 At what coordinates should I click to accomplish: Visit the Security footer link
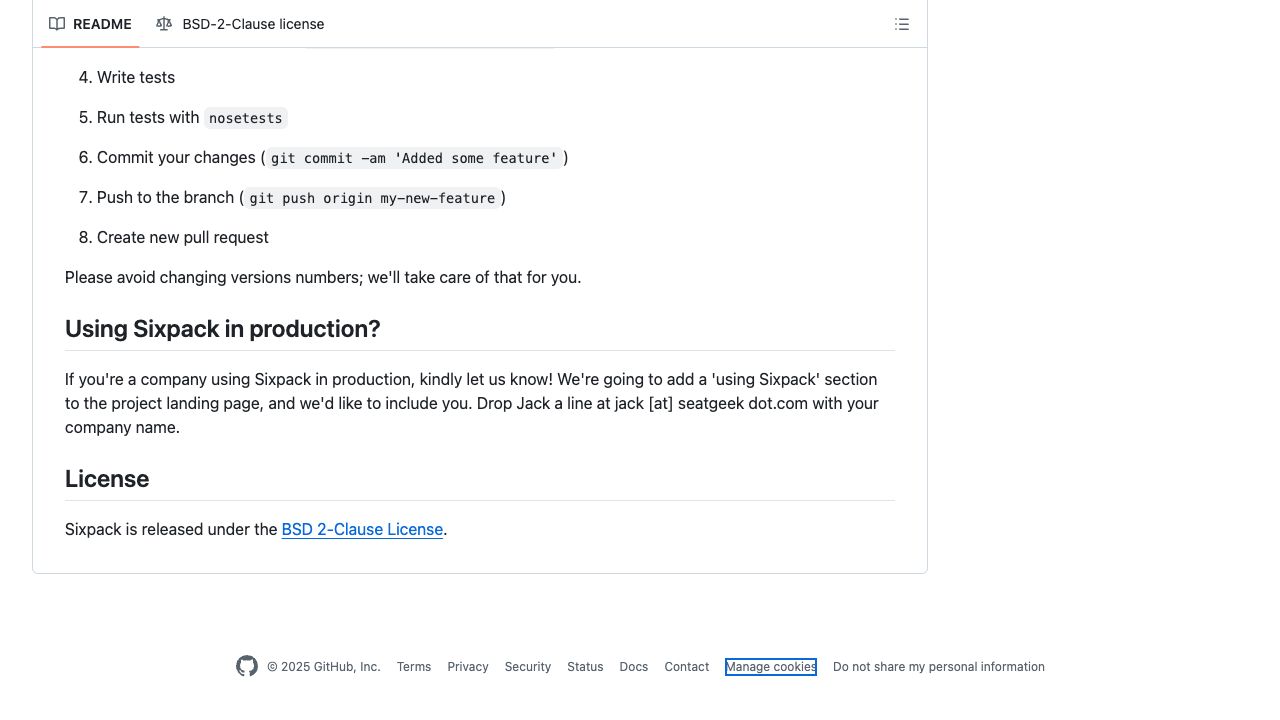point(528,667)
